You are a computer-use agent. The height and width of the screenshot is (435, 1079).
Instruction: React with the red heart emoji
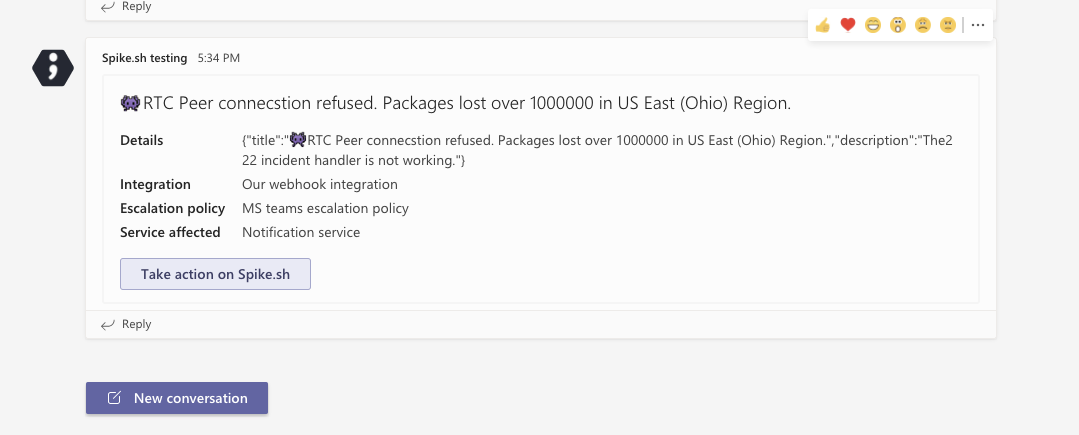[848, 25]
